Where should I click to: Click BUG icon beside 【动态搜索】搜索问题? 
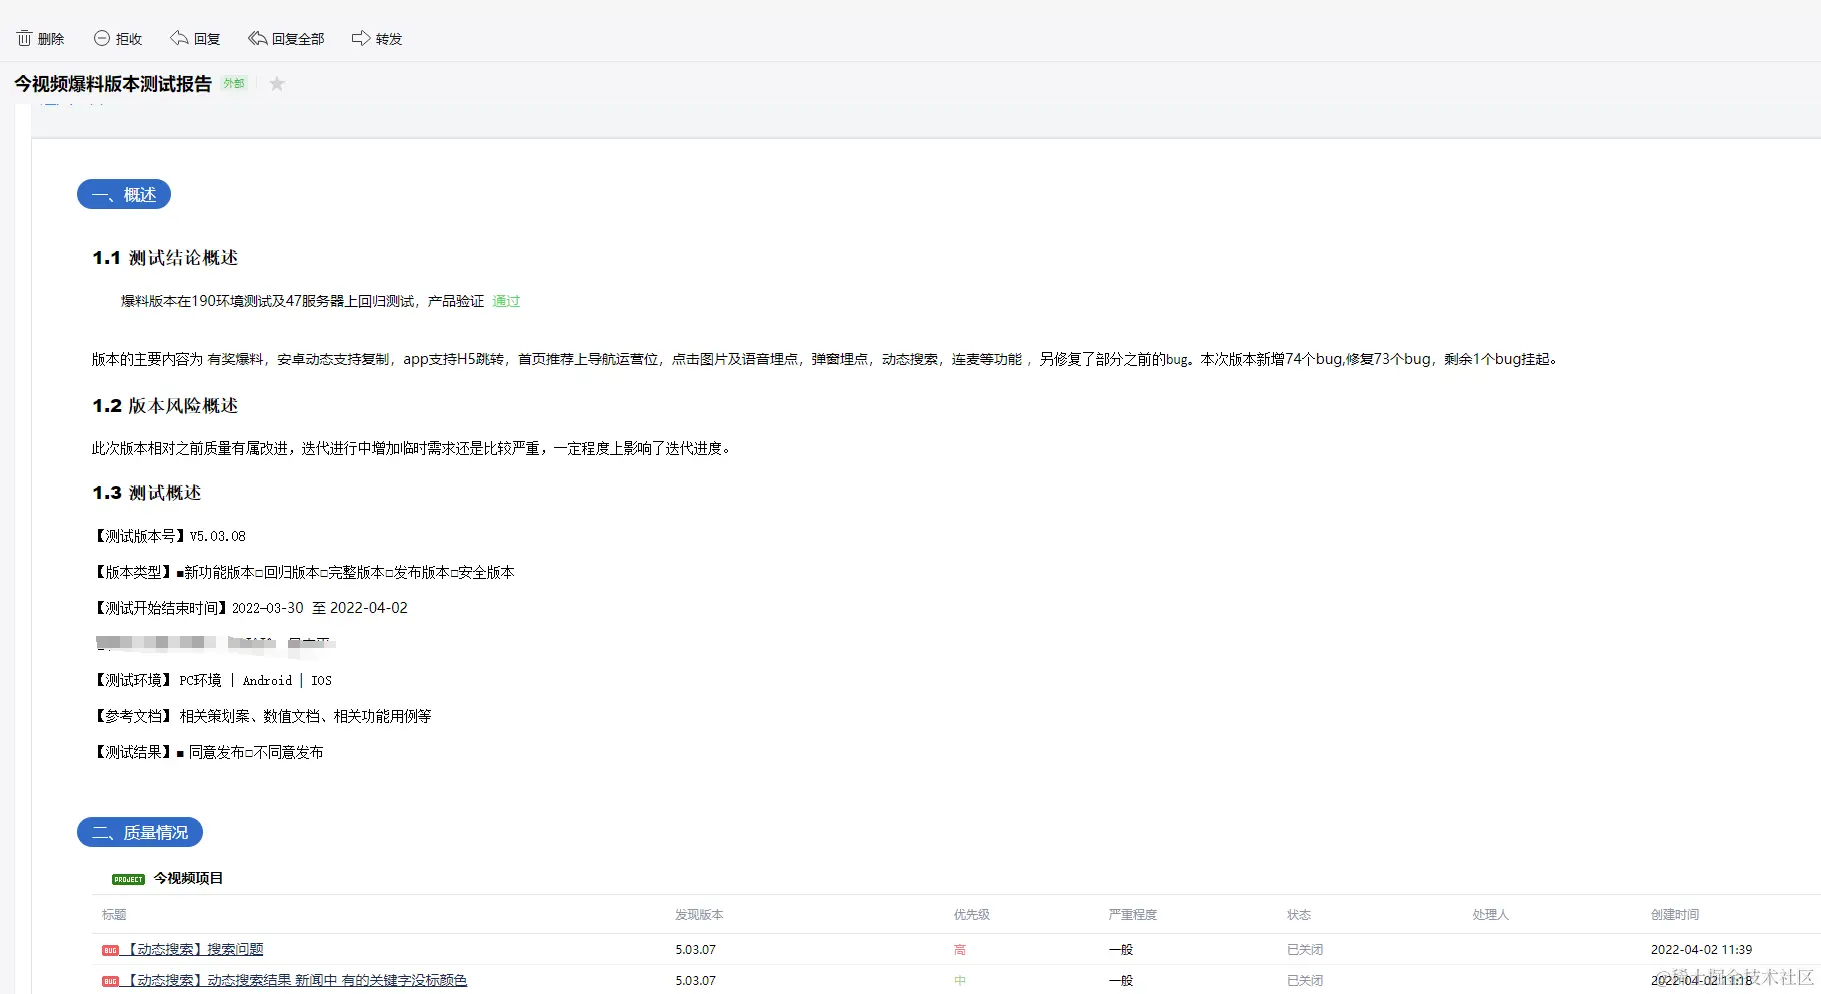tap(110, 950)
